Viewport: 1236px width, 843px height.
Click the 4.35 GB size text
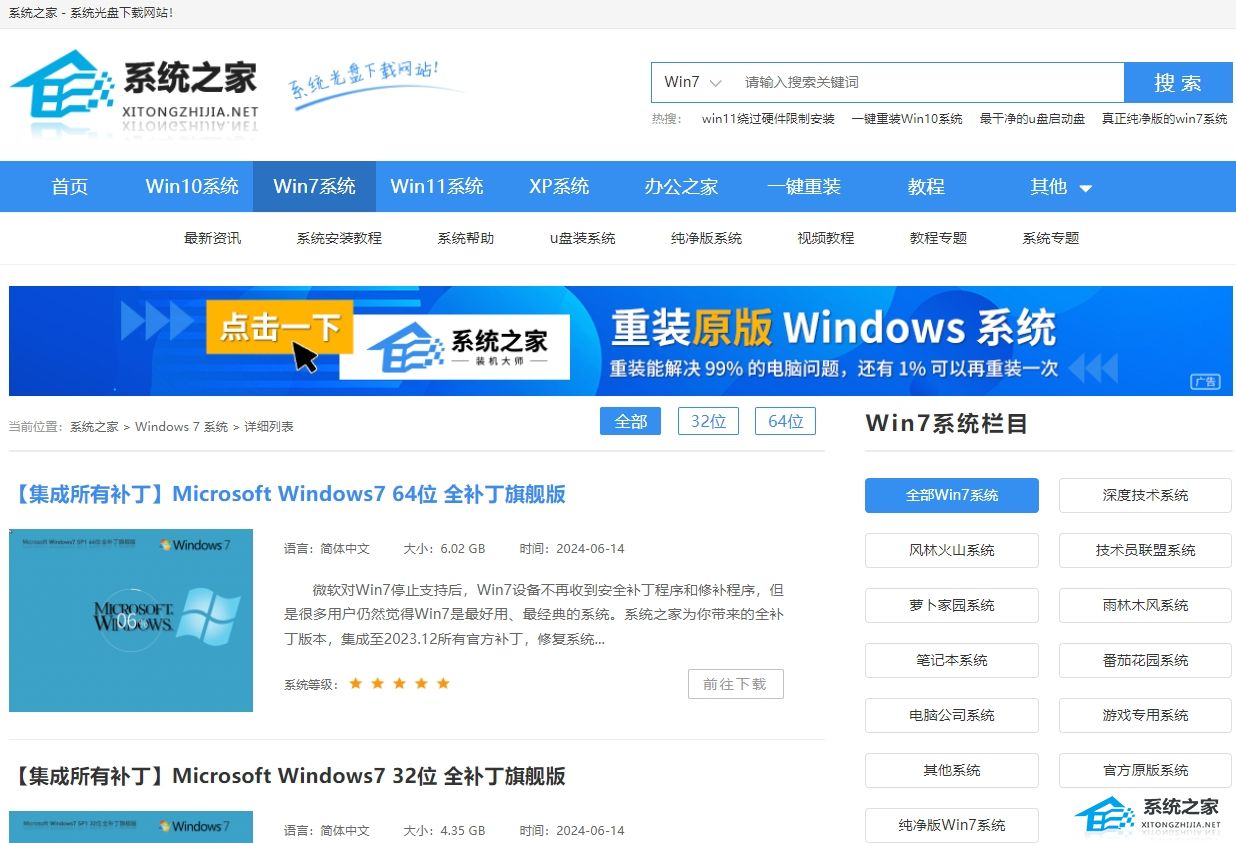[x=463, y=830]
